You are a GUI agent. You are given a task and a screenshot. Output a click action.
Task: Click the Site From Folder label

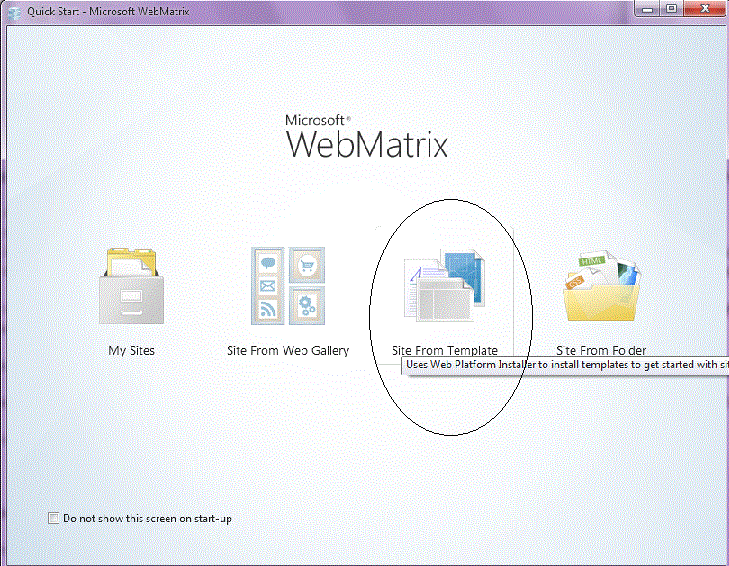601,351
